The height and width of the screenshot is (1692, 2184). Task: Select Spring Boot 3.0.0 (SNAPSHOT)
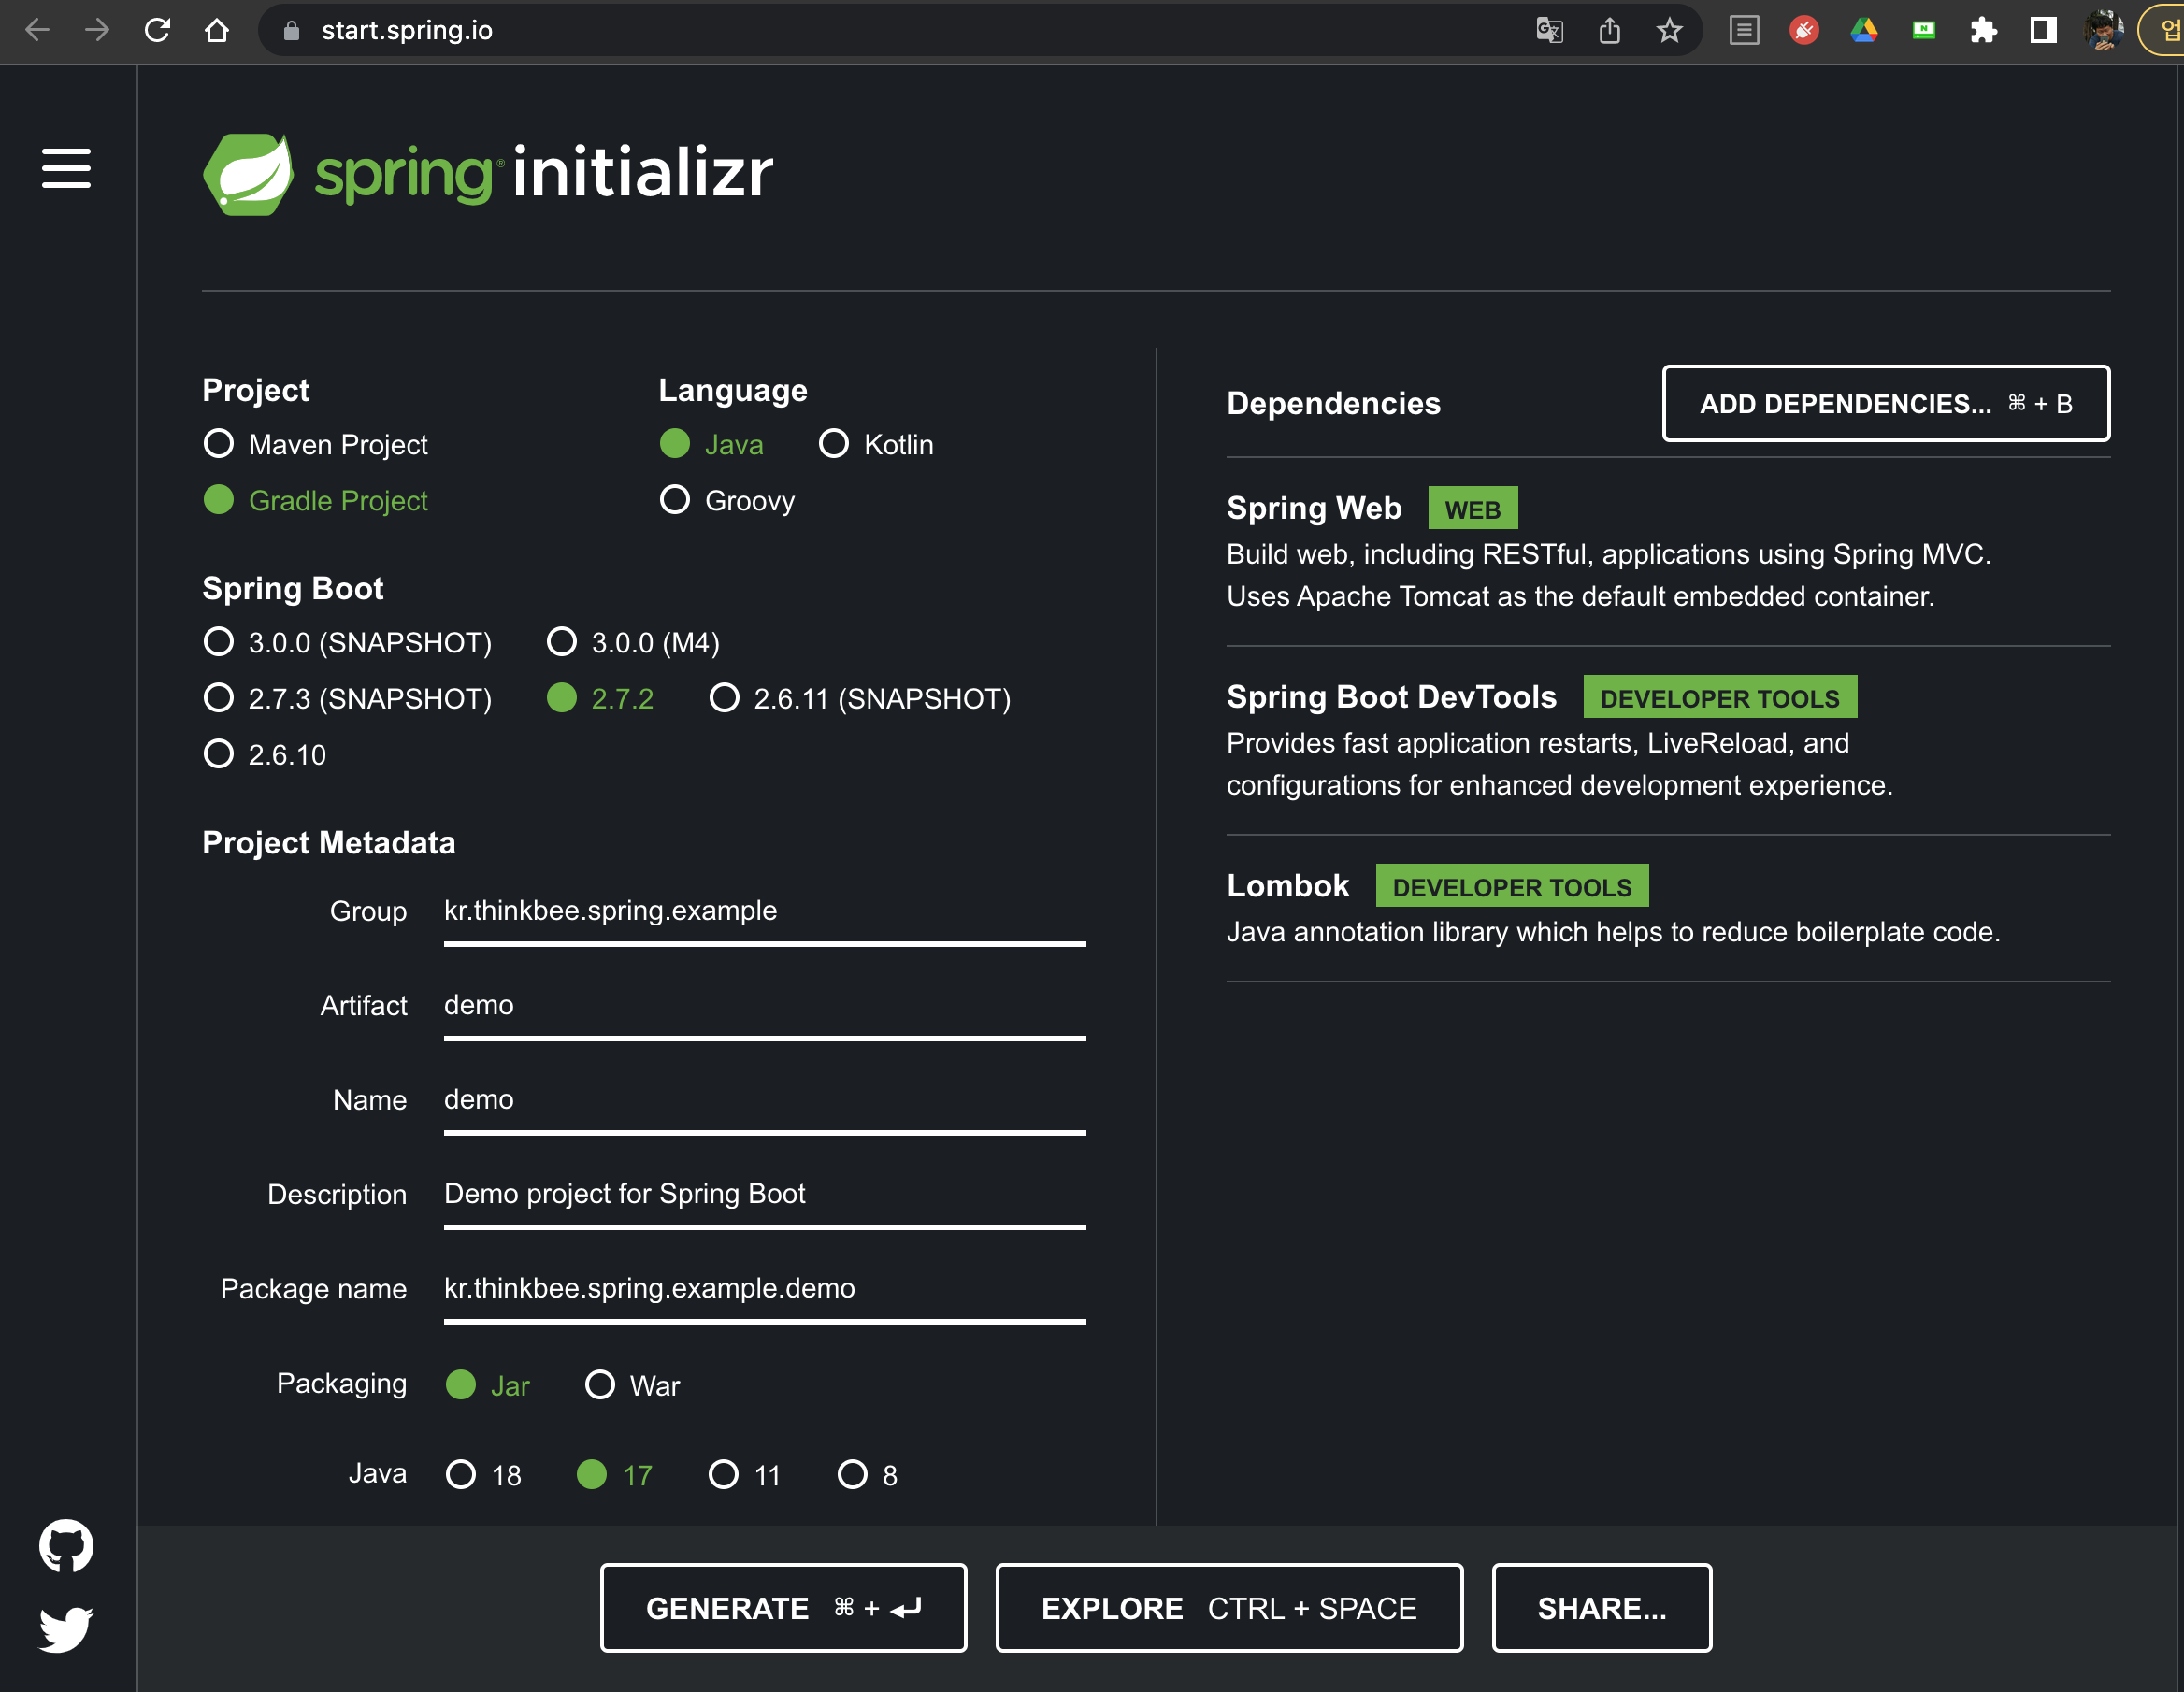click(347, 642)
